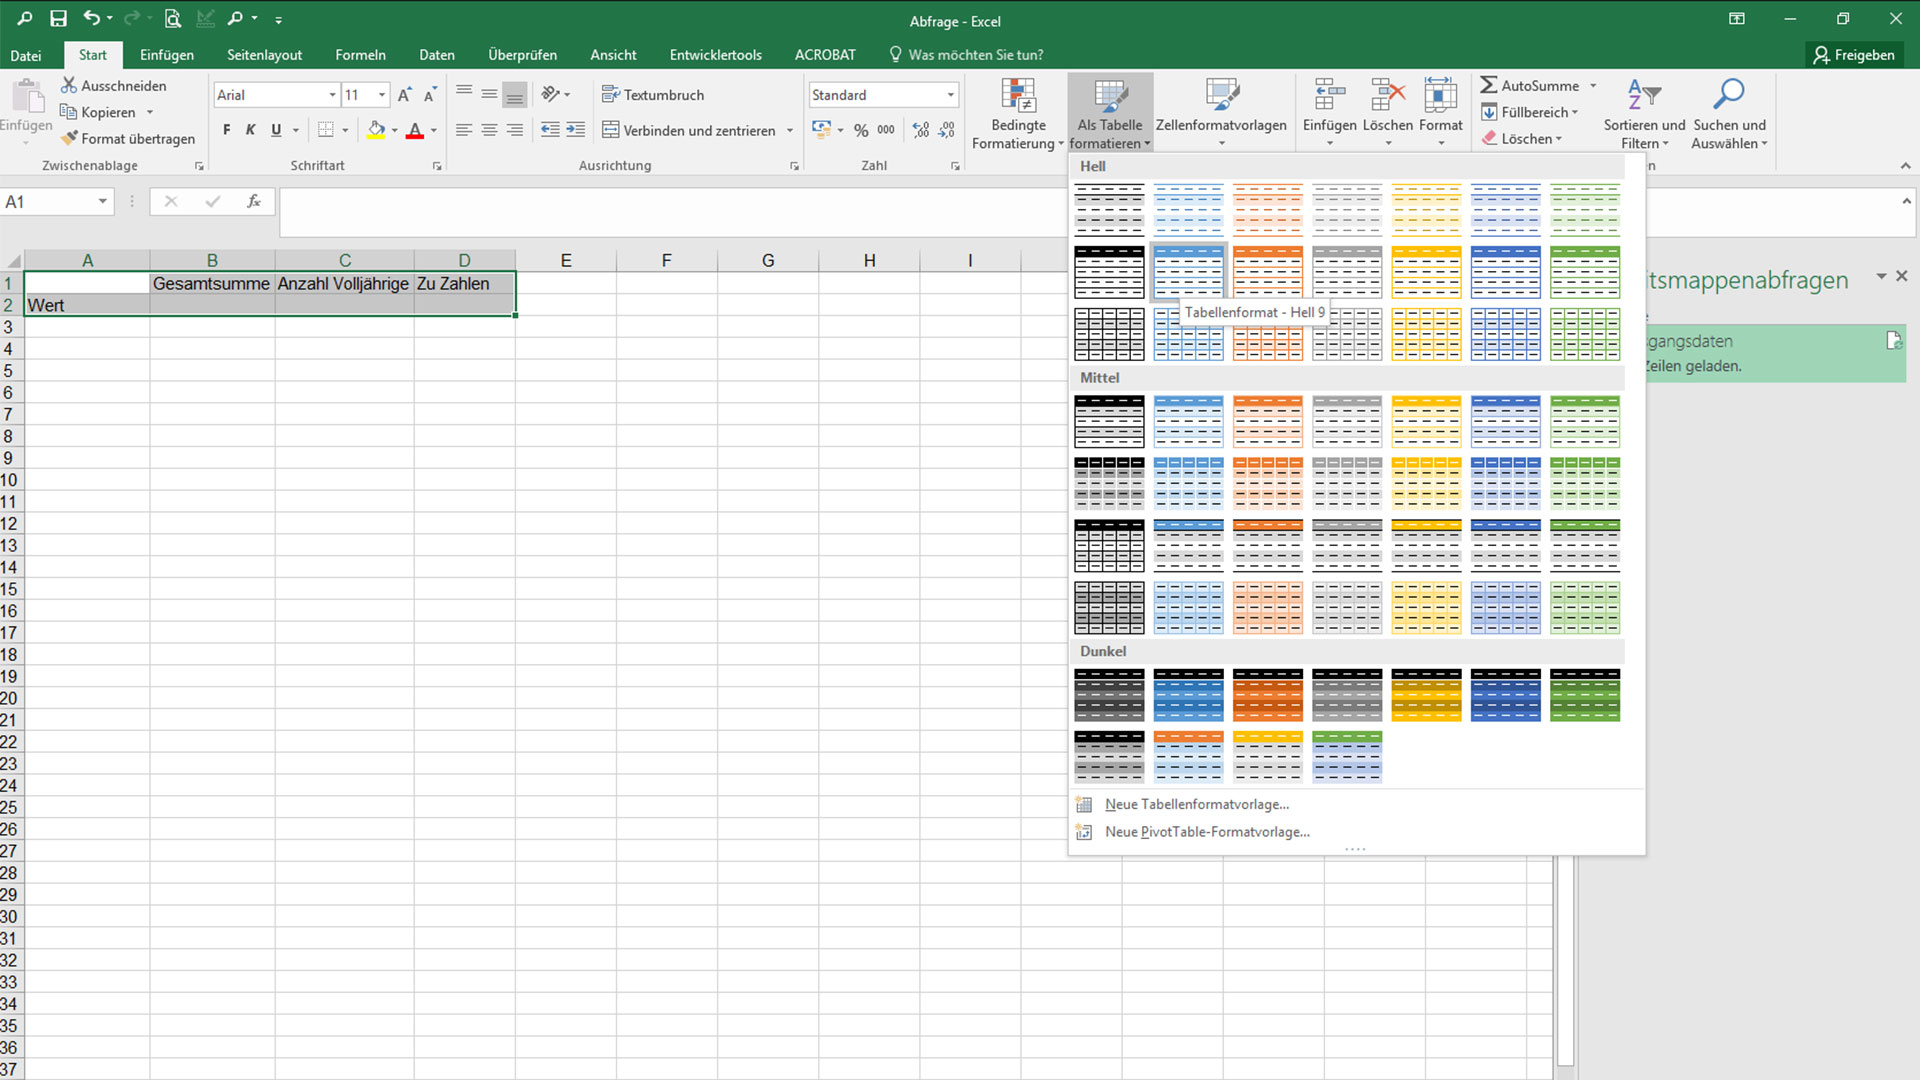Open the font size dropdown
1920x1080 pixels.
click(x=380, y=94)
